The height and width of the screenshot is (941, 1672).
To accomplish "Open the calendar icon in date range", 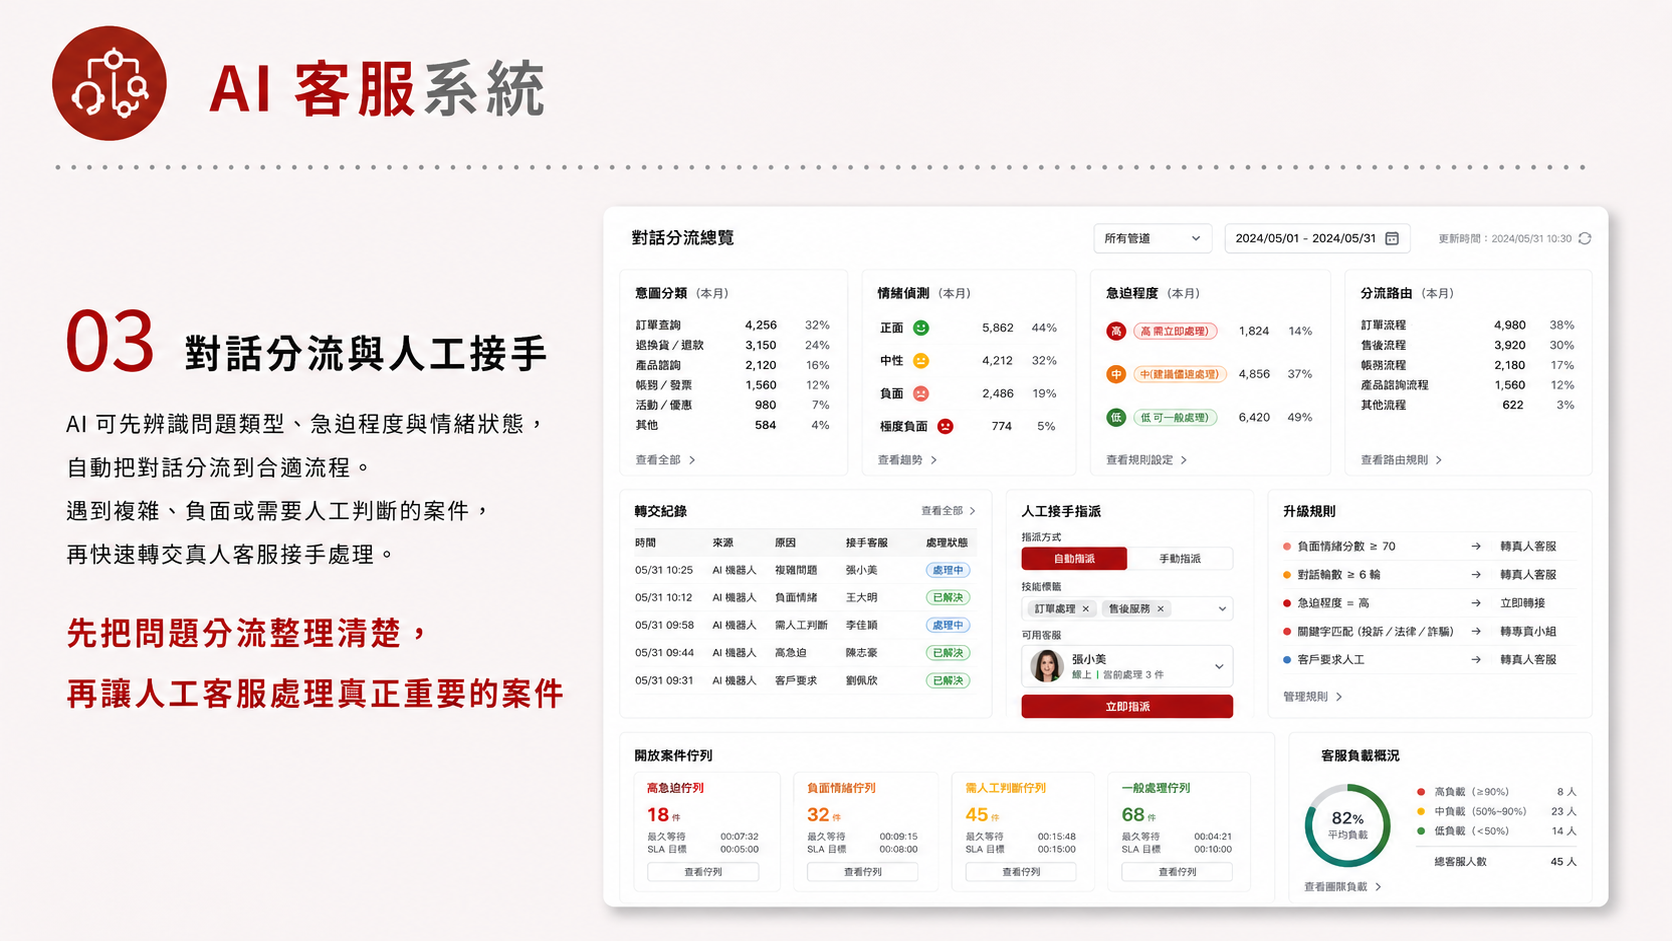I will coord(1392,238).
